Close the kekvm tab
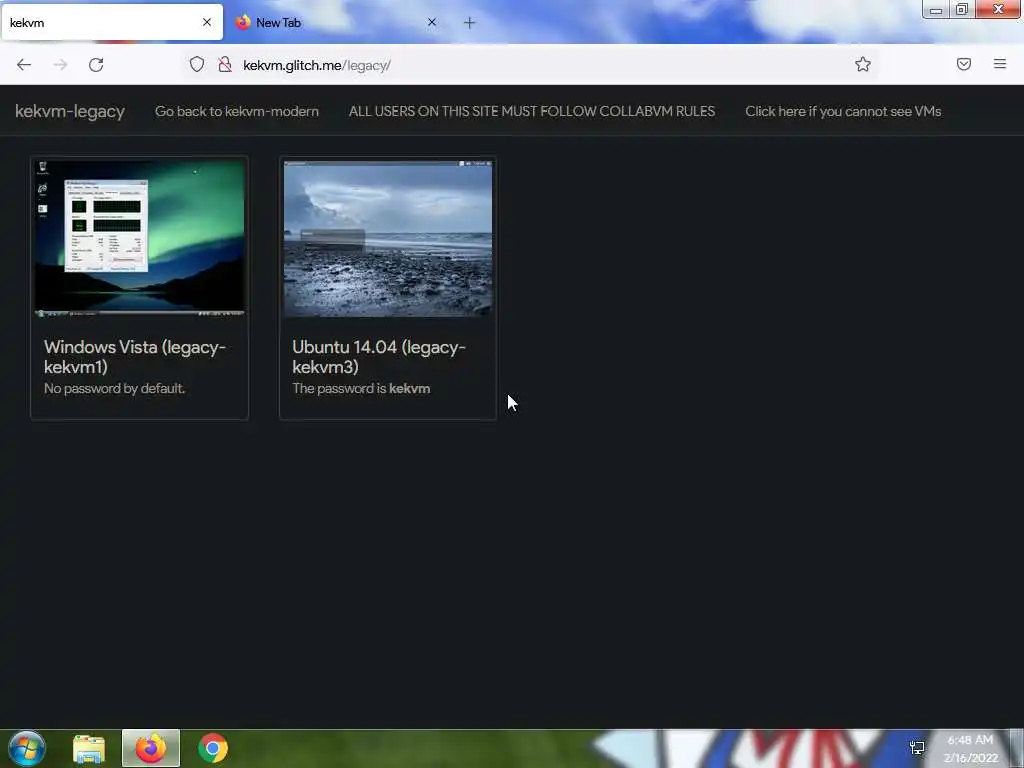This screenshot has height=768, width=1024. click(x=207, y=22)
